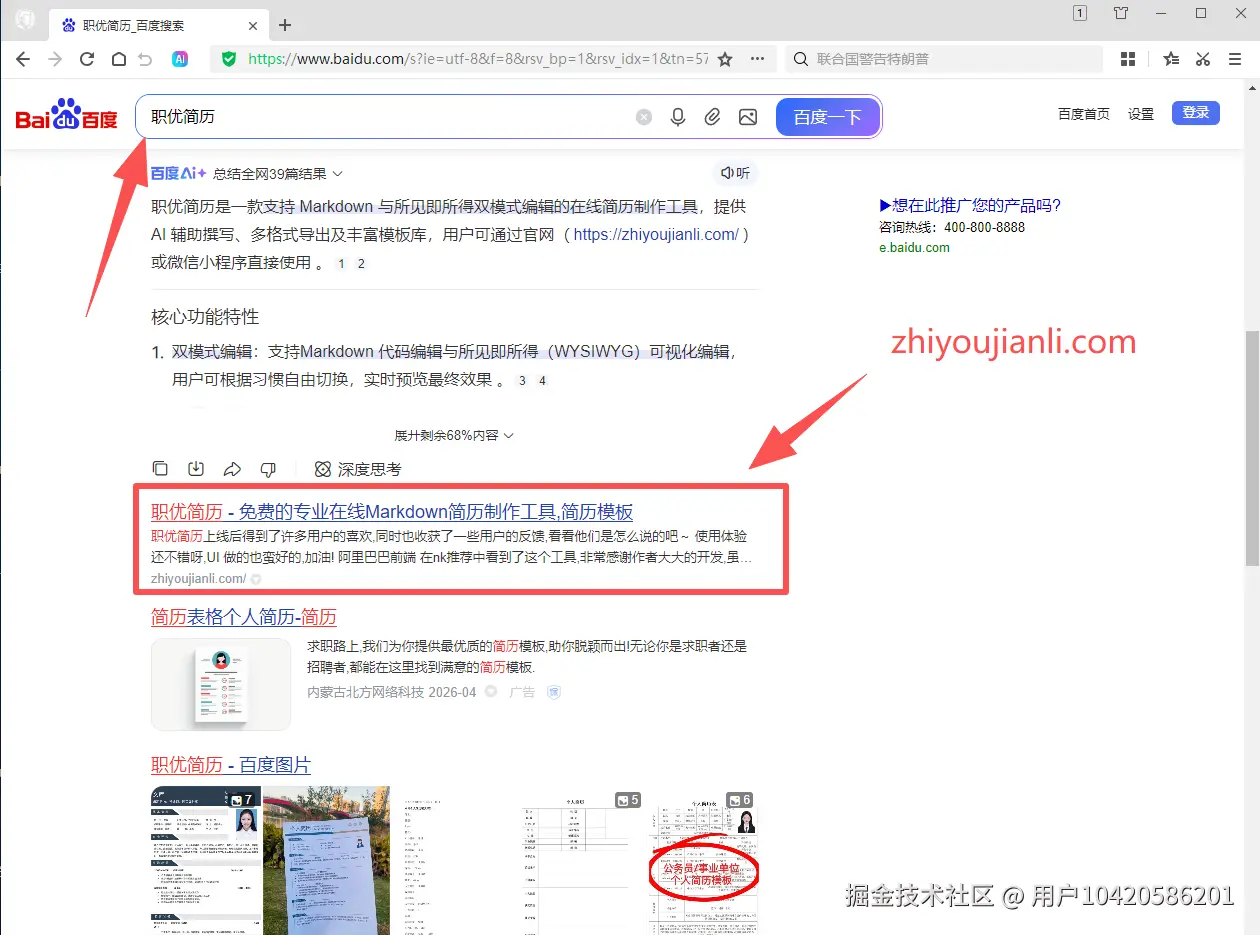Visit the e.baidu.com link
This screenshot has height=935, width=1260.
(915, 247)
